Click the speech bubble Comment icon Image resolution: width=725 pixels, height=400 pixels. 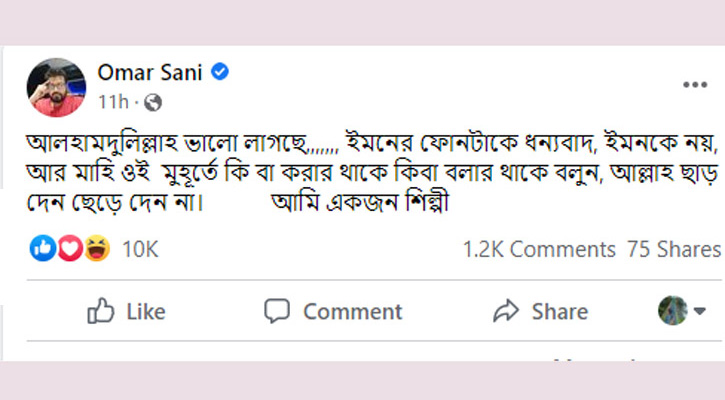click(x=278, y=311)
